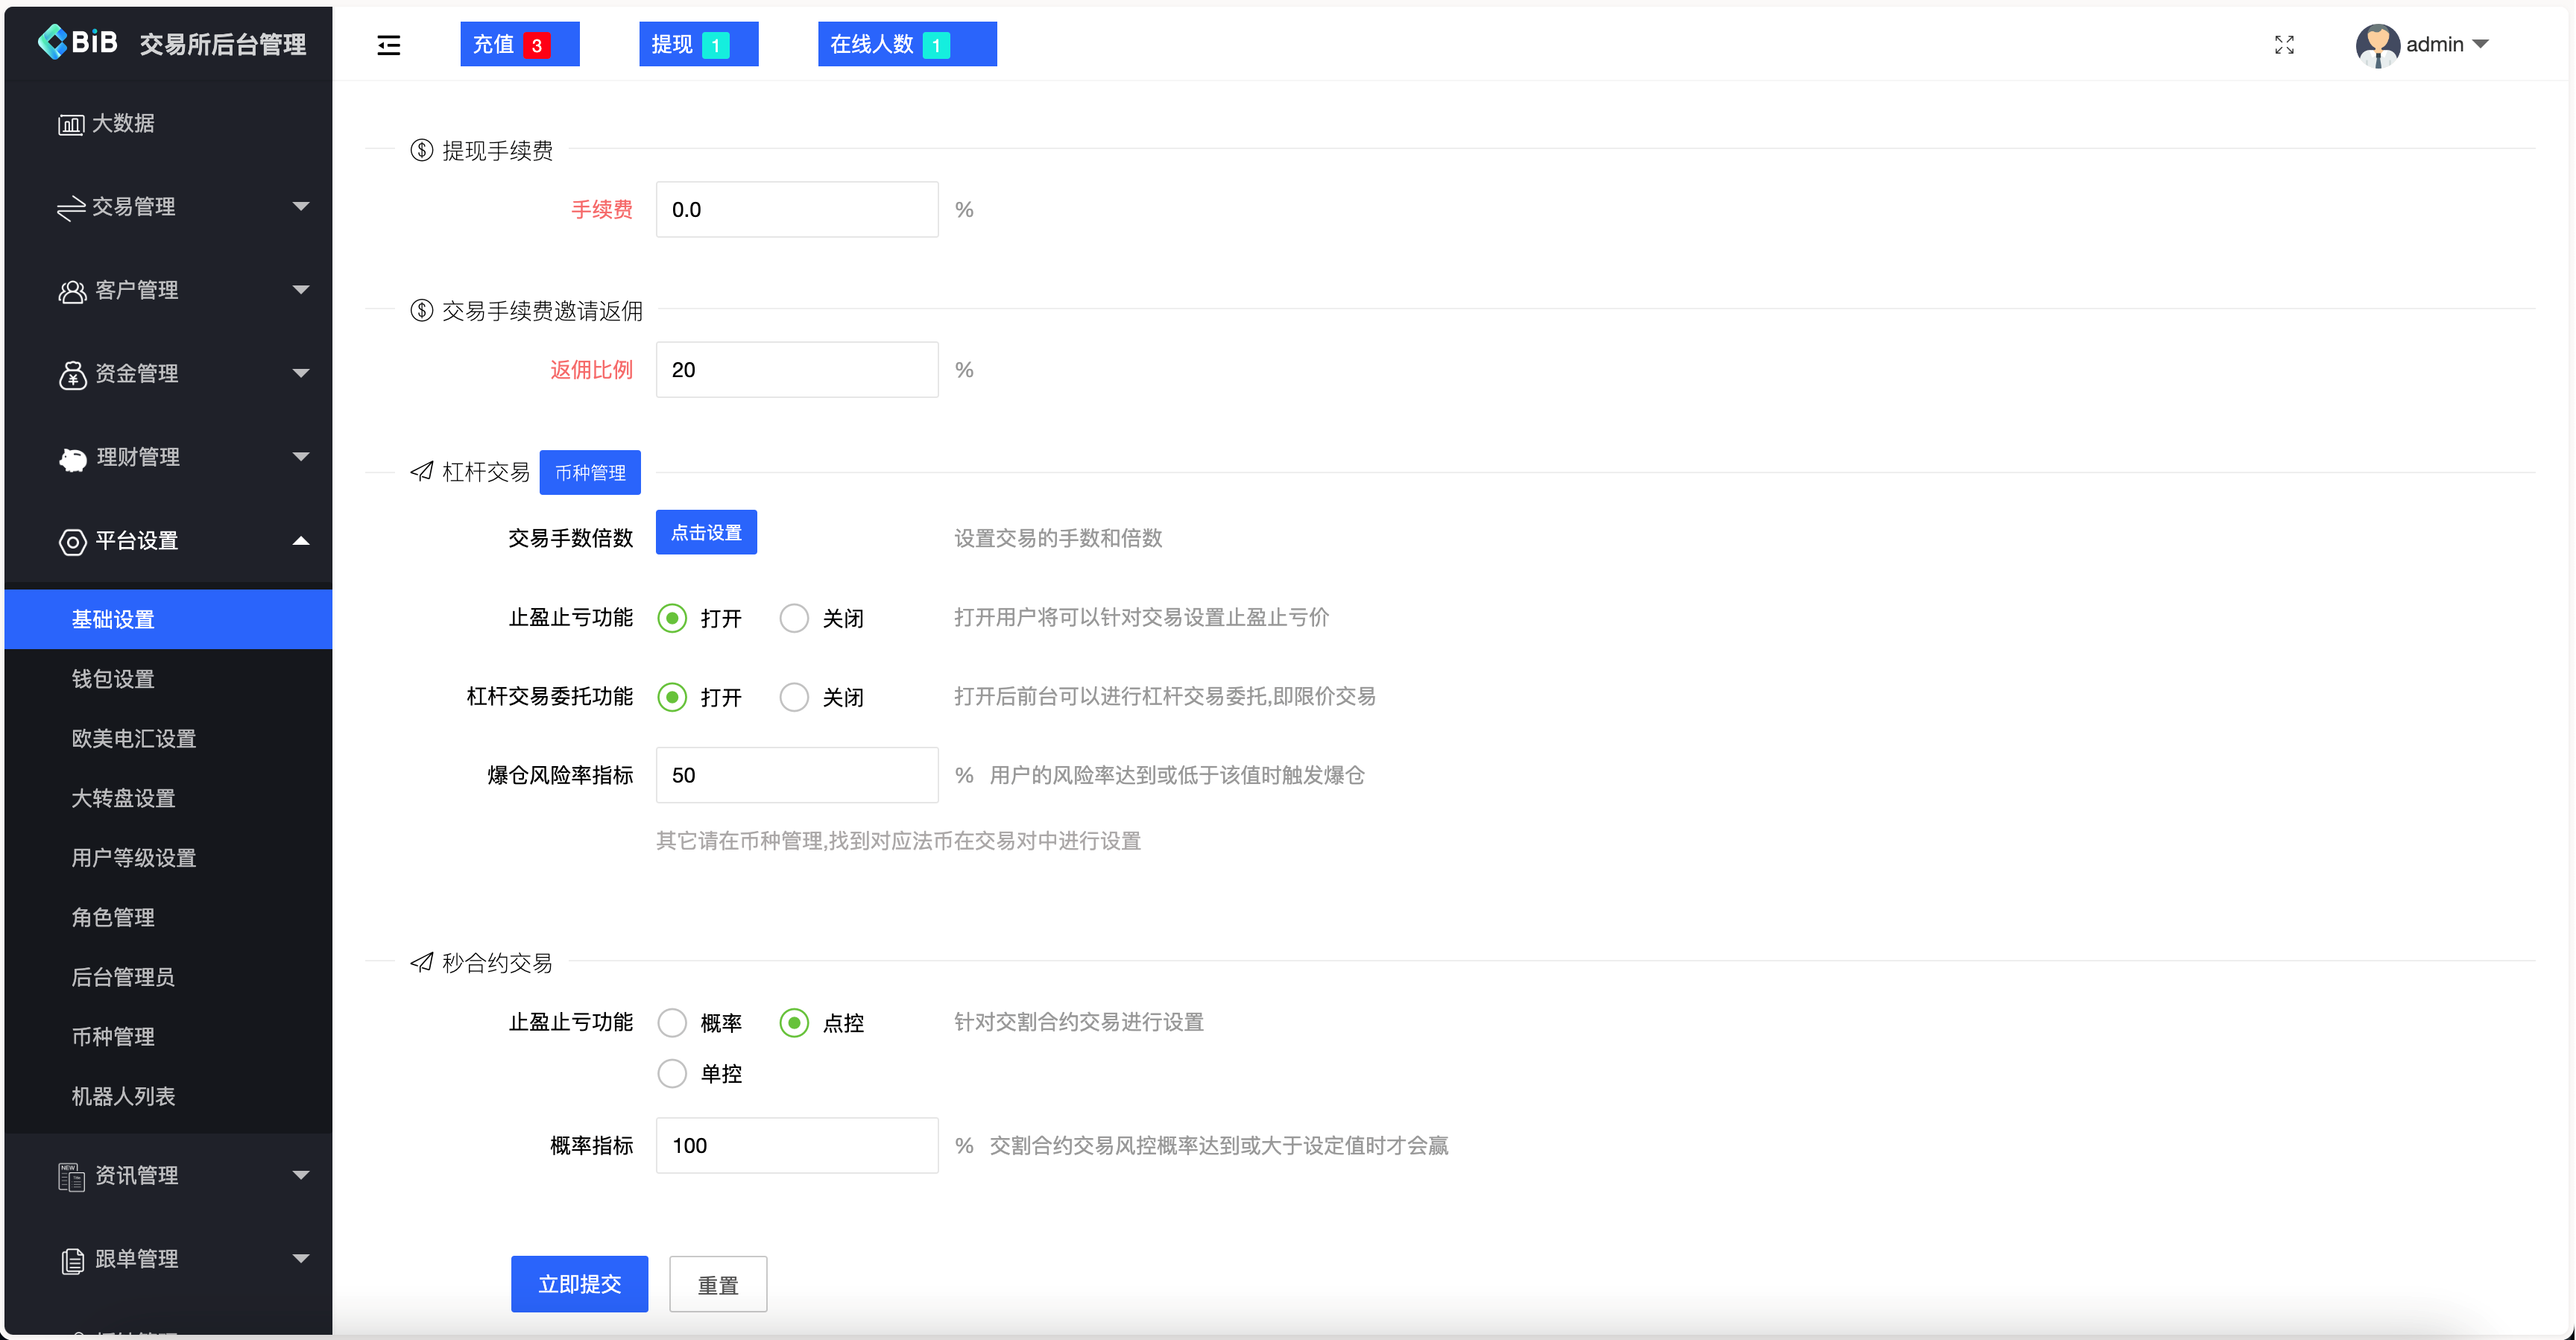
Task: Click the fullscreen icon in top bar
Action: pos(2284,44)
